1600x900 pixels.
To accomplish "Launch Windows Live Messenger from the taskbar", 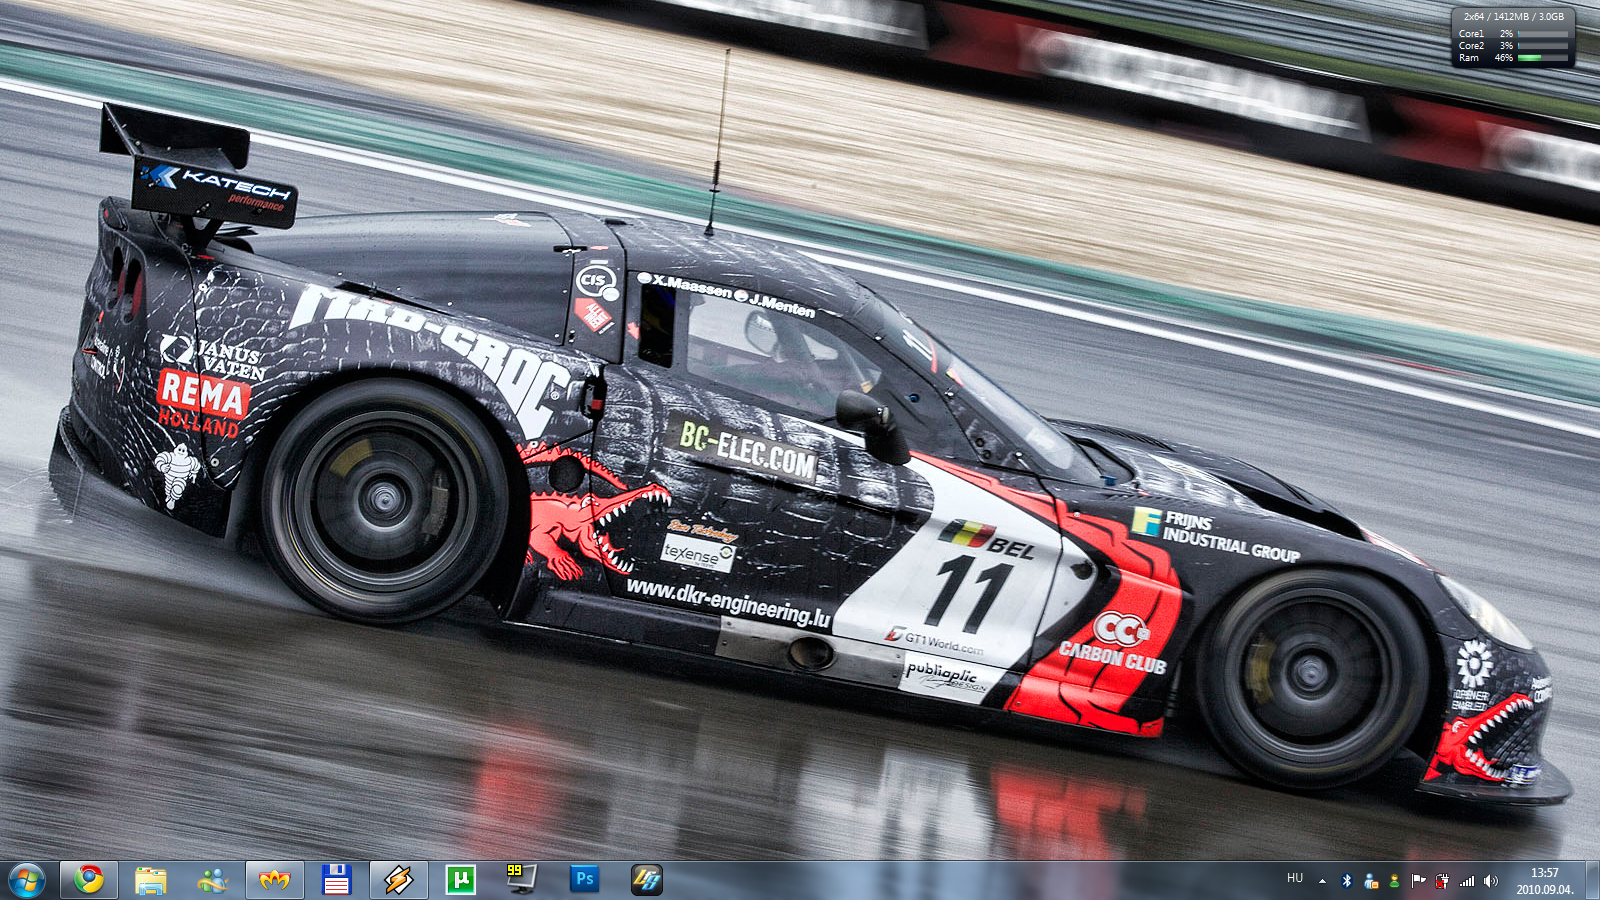I will (213, 880).
